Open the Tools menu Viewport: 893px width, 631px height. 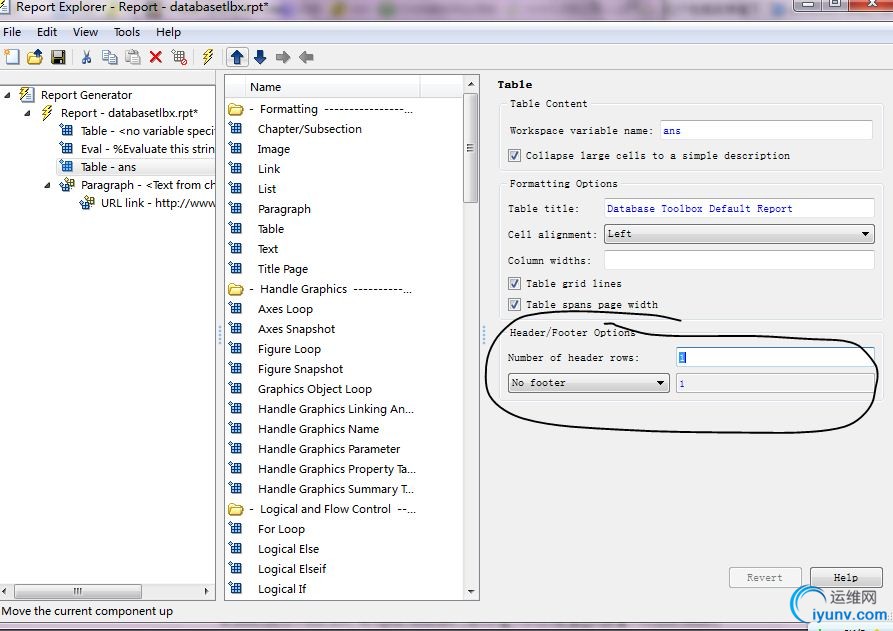point(126,32)
